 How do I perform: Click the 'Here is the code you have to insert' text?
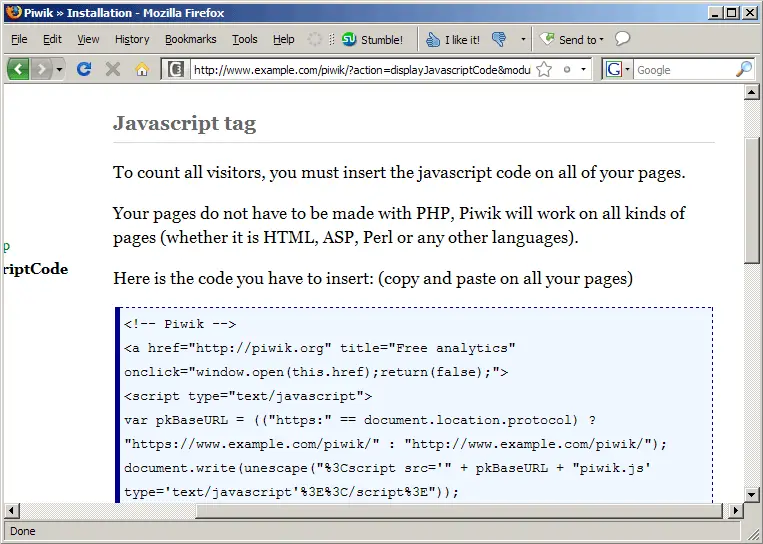(x=373, y=278)
